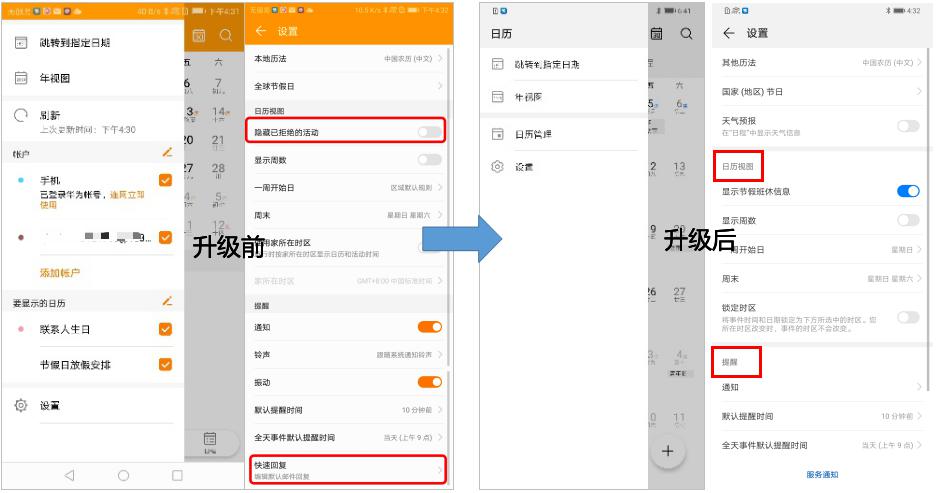Tap the search icon in the white toolbar
Viewport: 938px width, 493px height.
[x=687, y=34]
